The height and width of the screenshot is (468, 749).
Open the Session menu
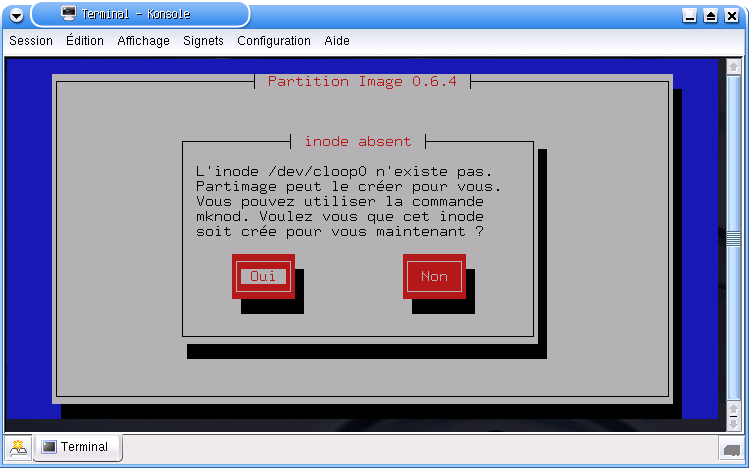point(31,41)
